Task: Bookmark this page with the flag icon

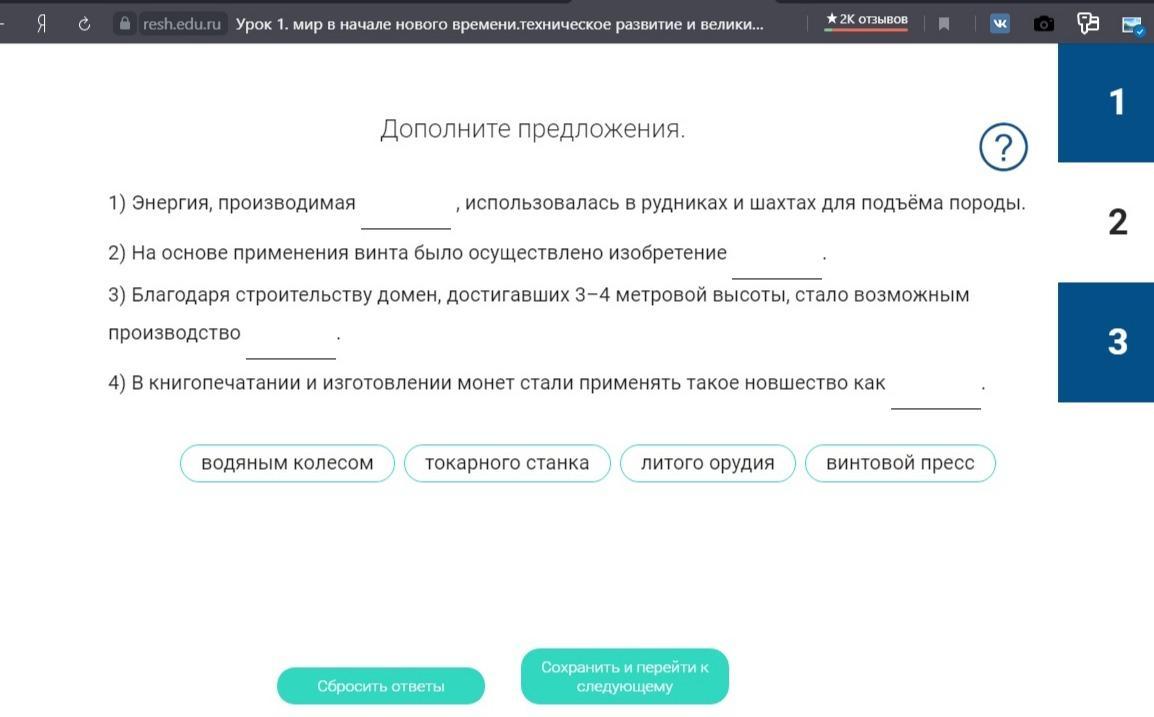Action: (944, 24)
